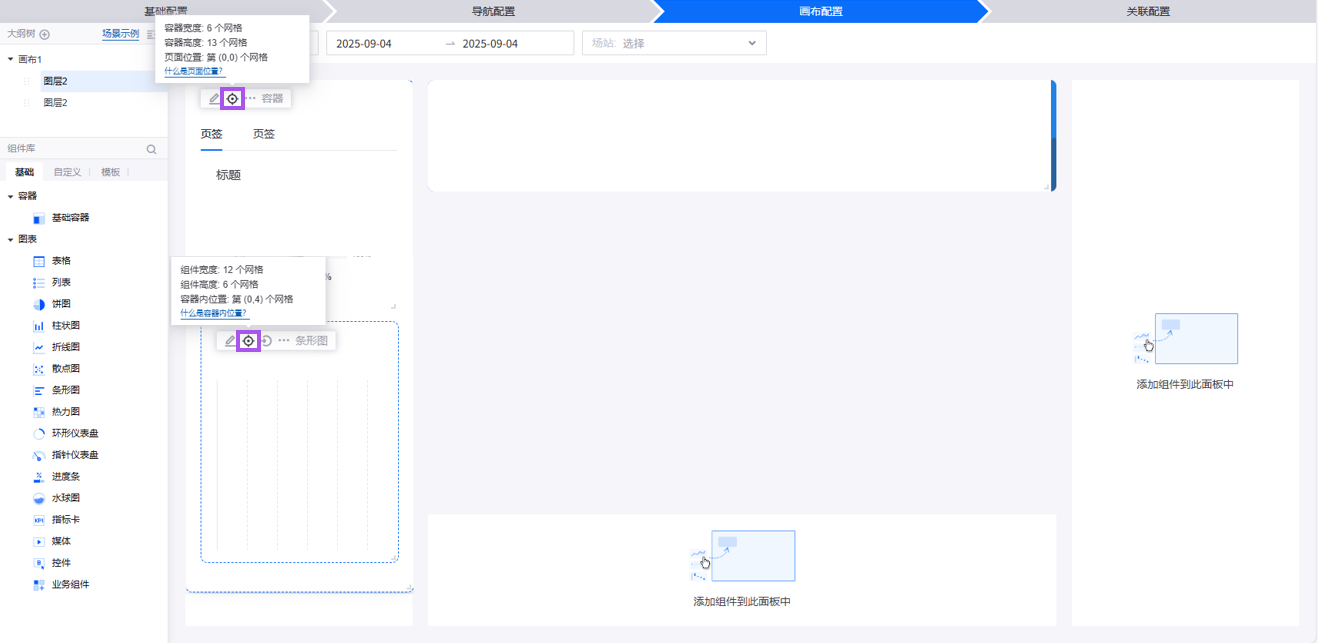Pick the 指标卡 KPI component
Screen dimensions: 1318x643
click(65, 520)
